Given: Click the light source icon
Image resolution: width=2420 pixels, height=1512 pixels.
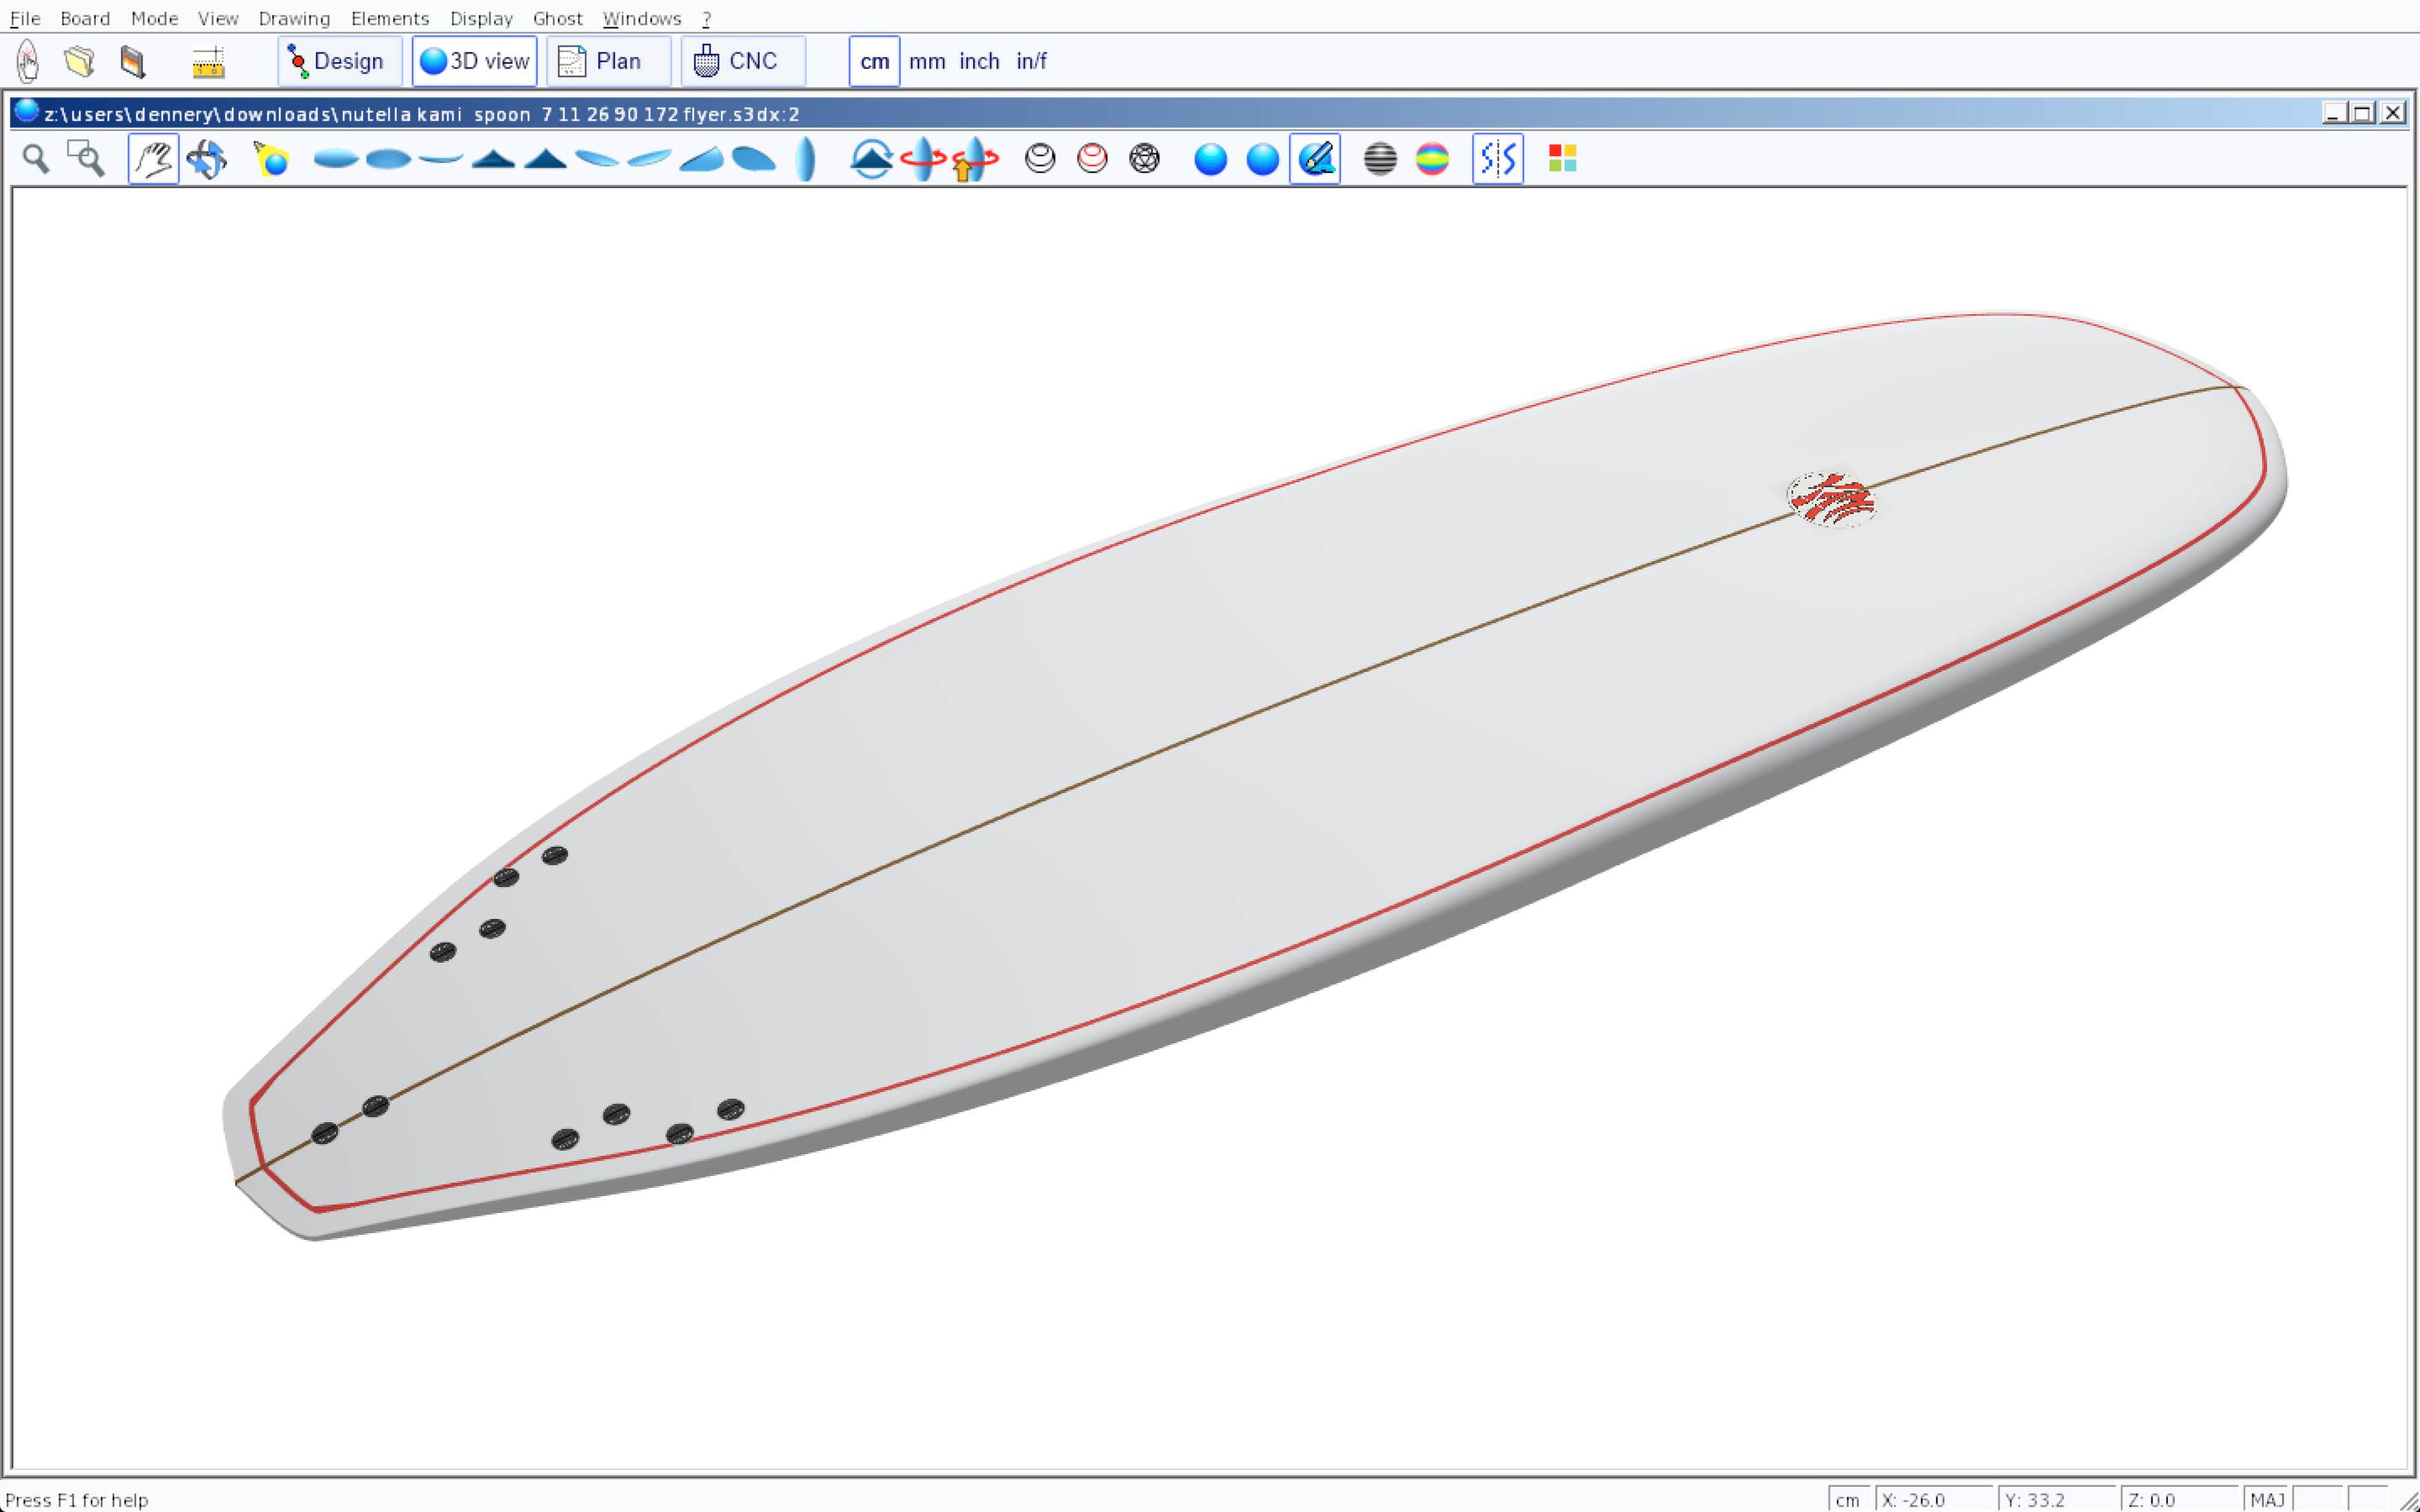Looking at the screenshot, I should click(271, 159).
